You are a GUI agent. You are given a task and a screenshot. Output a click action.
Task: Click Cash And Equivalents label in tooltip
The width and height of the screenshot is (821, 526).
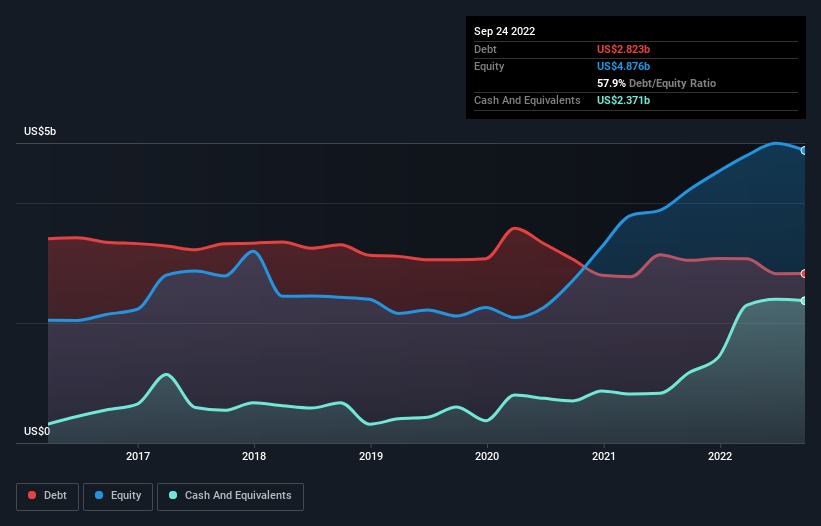527,100
